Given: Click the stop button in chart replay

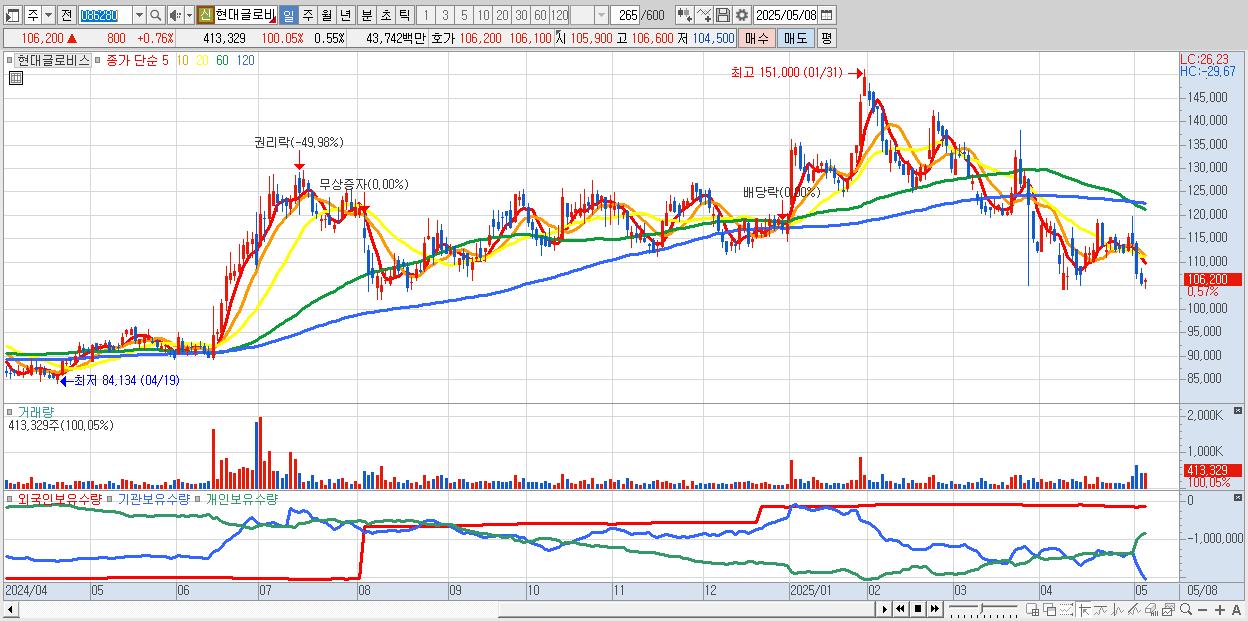Looking at the screenshot, I should click(x=918, y=609).
